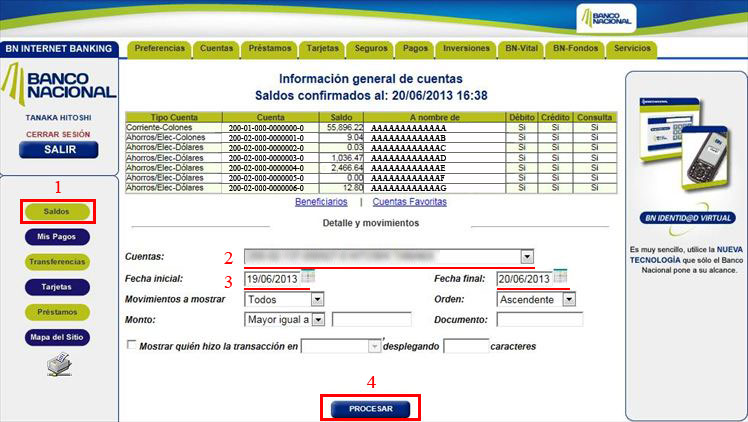The width and height of the screenshot is (748, 422).
Task: Click the A nombre de column header
Action: 434,117
